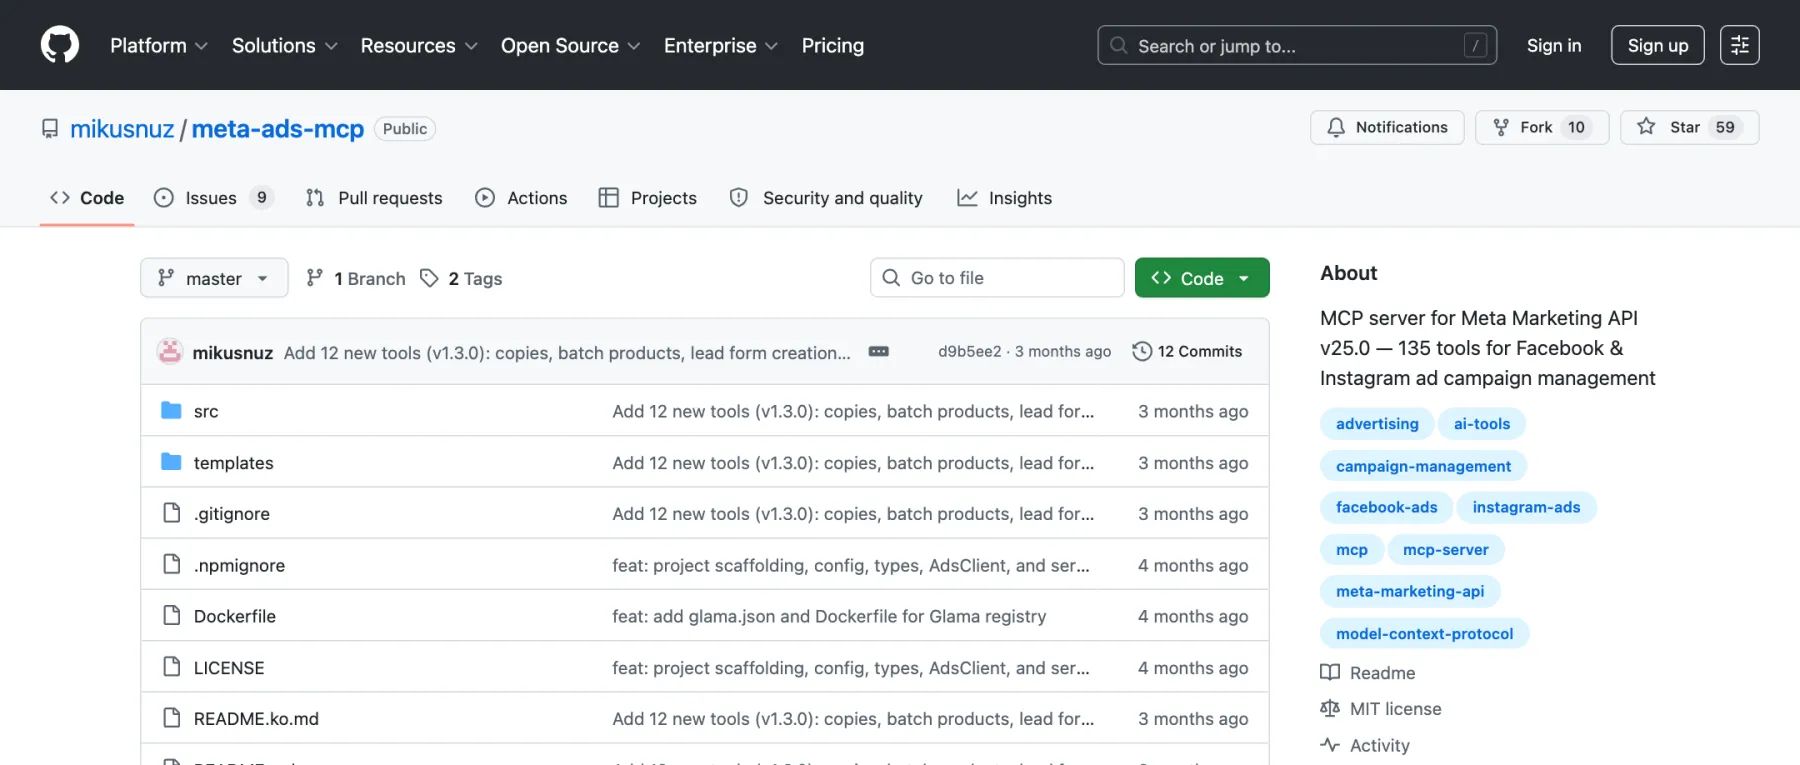Click the ai-tools topic tag
Screen dimensions: 1800x765
coord(1482,424)
